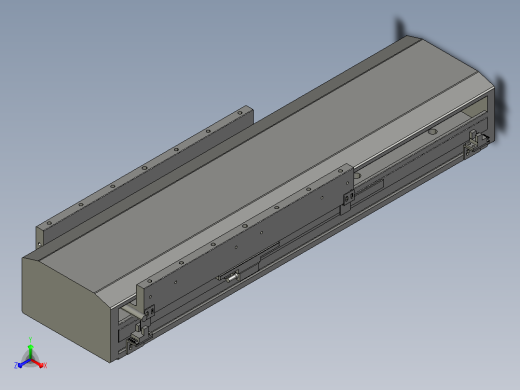This screenshot has height=390, width=520.
Task: Select the gray origin center of axis triad
Action: [x=30, y=360]
